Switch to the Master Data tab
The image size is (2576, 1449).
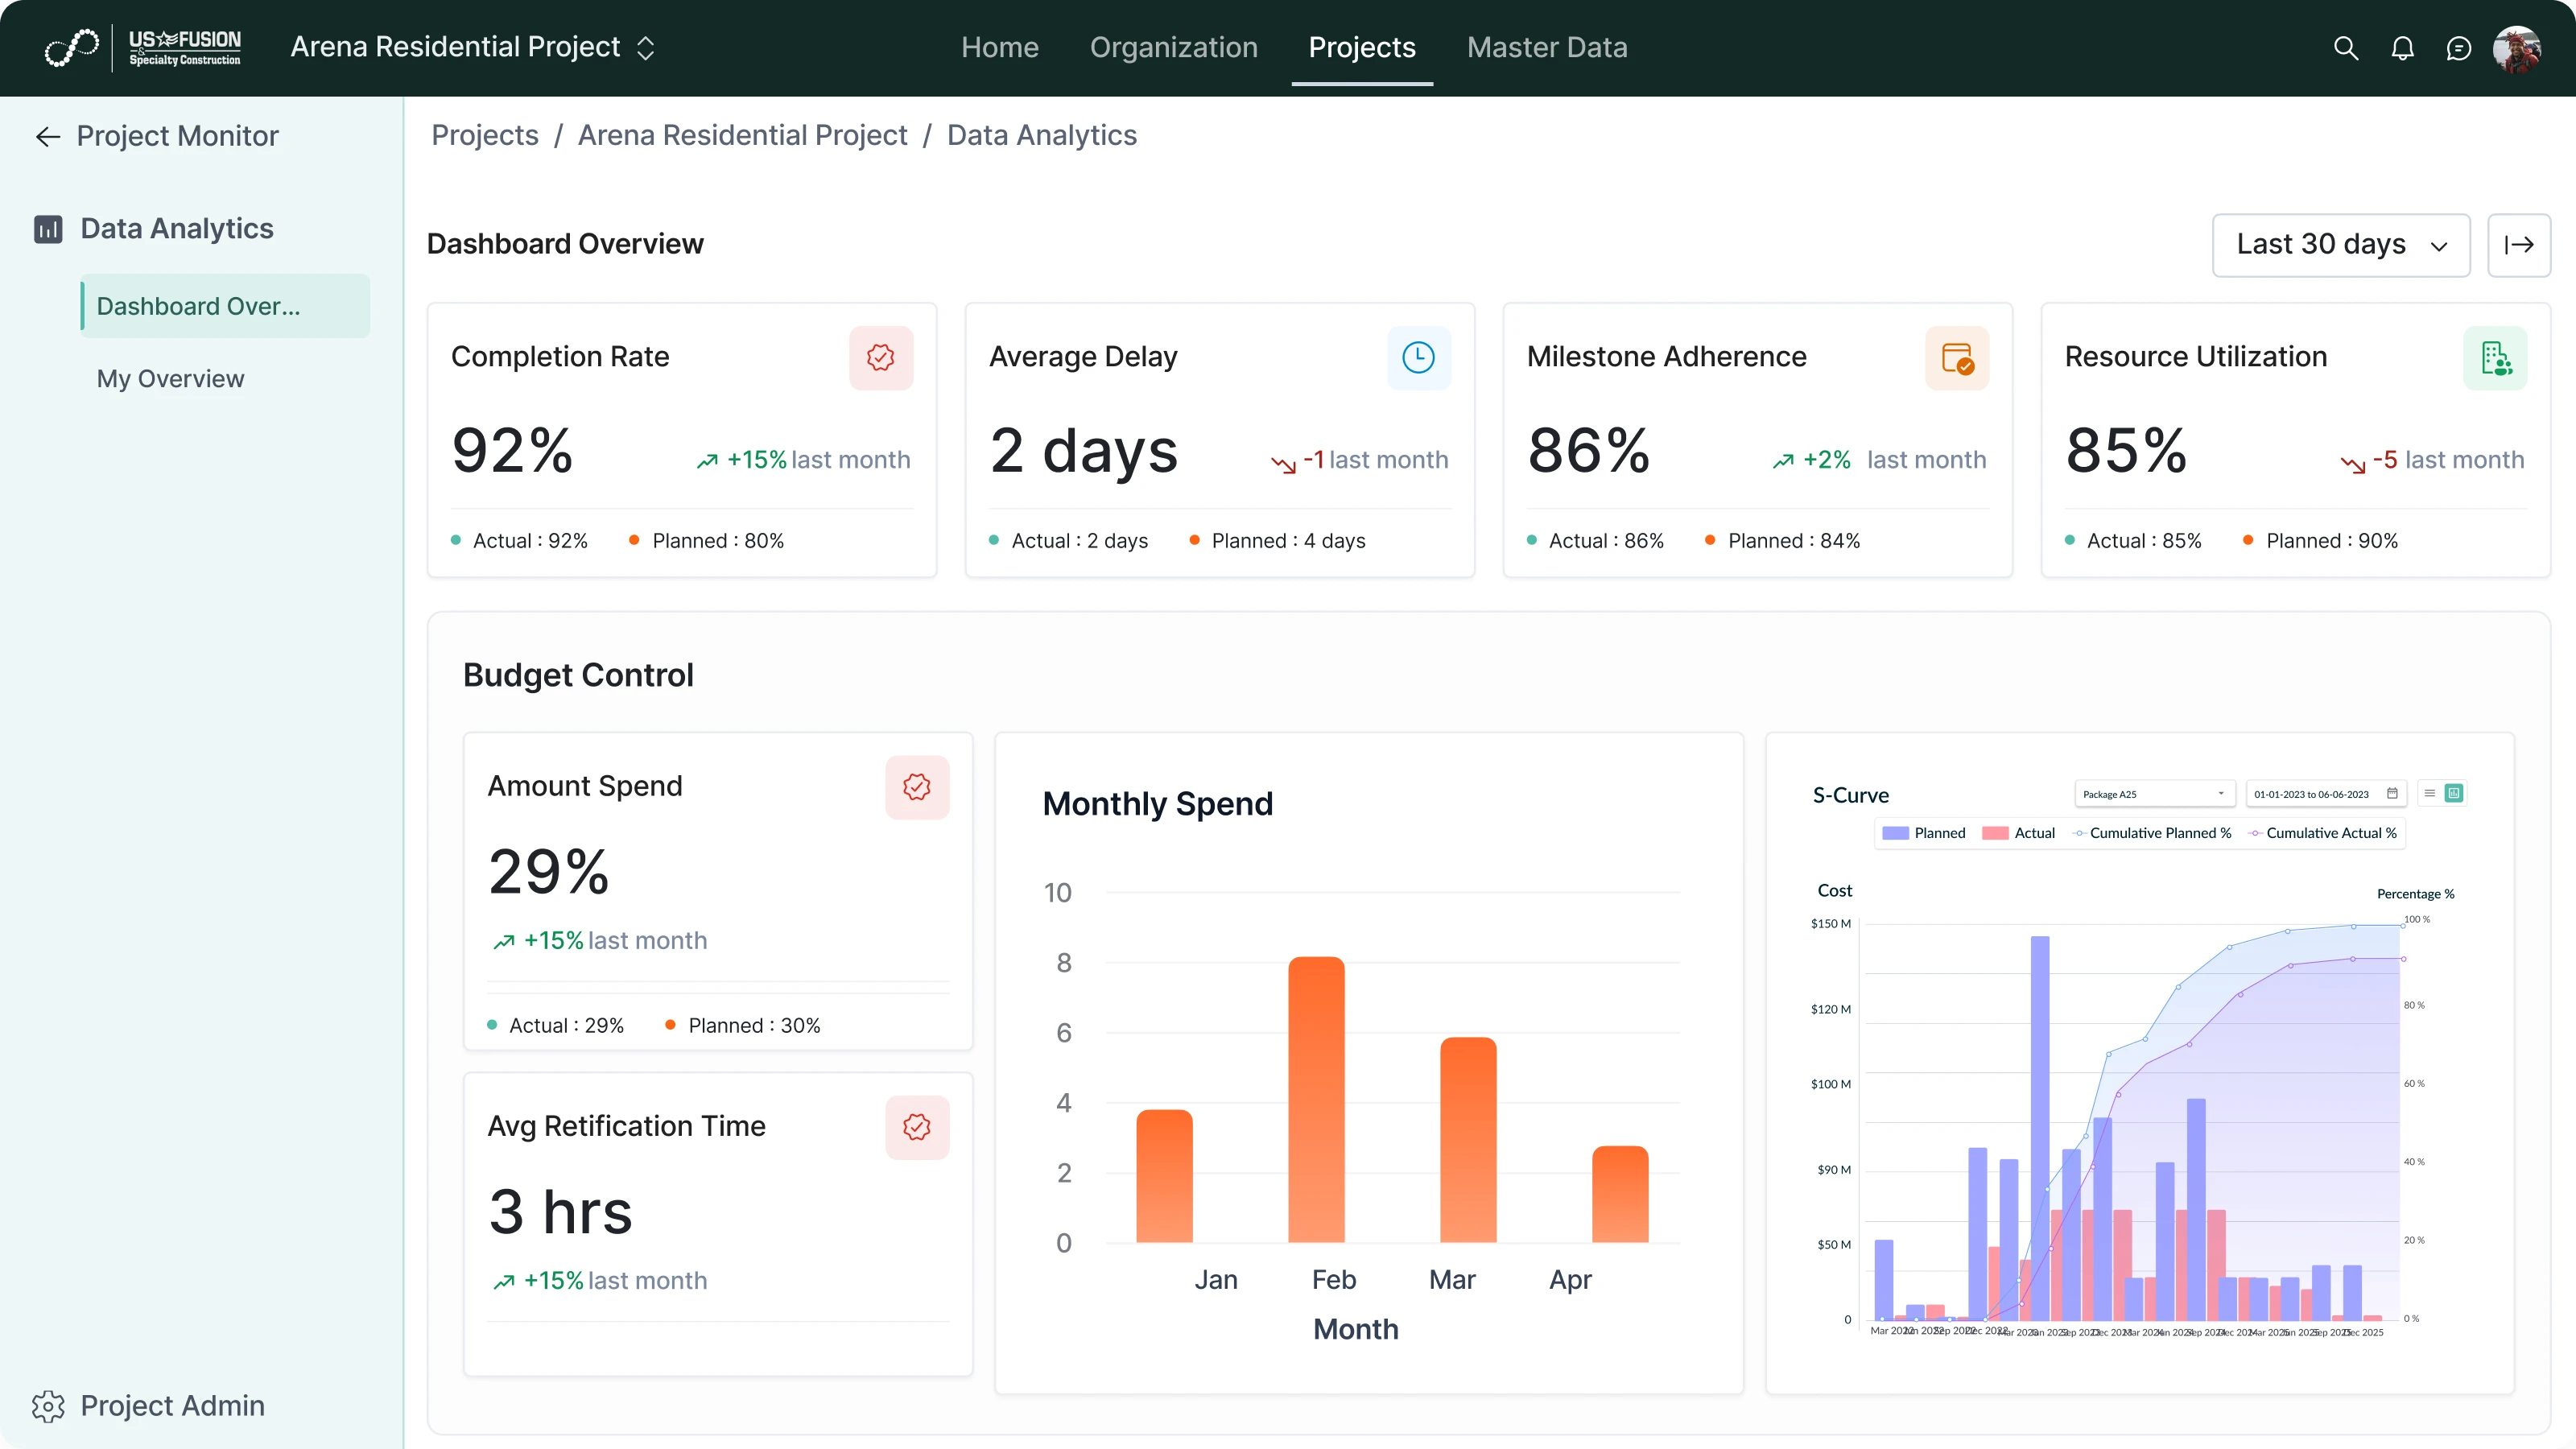point(1547,47)
